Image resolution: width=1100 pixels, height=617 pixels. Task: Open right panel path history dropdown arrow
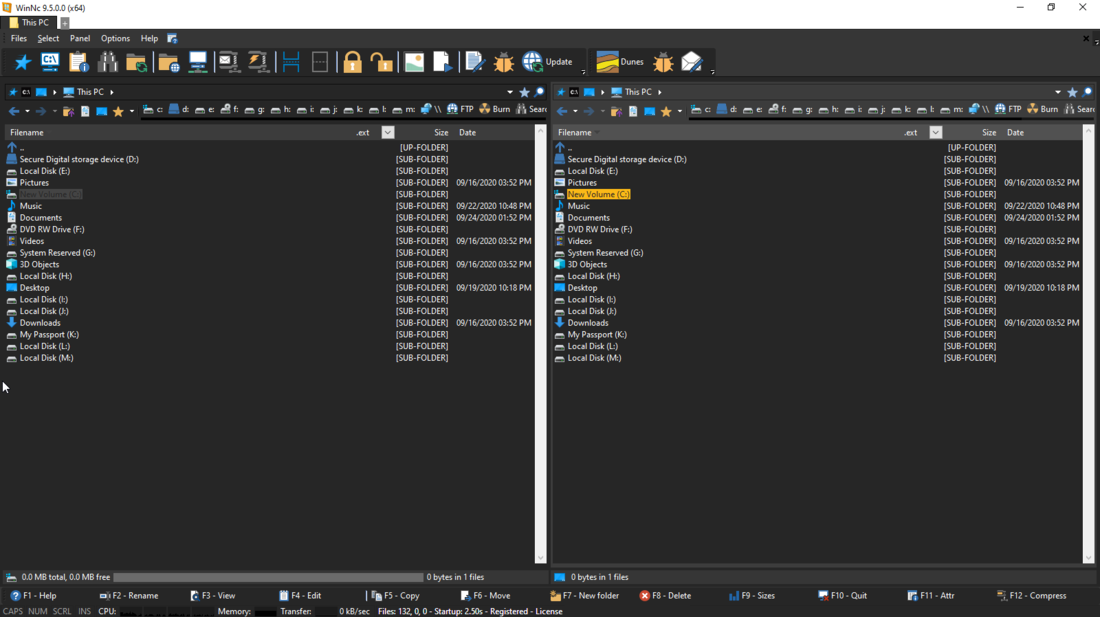1058,92
